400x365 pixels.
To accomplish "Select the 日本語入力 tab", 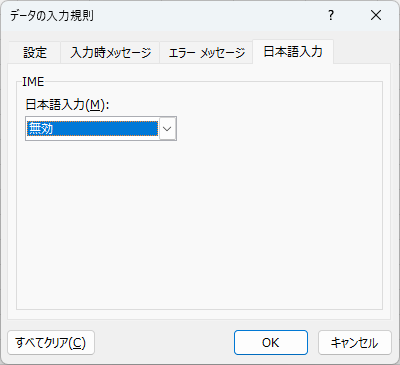I will click(293, 52).
